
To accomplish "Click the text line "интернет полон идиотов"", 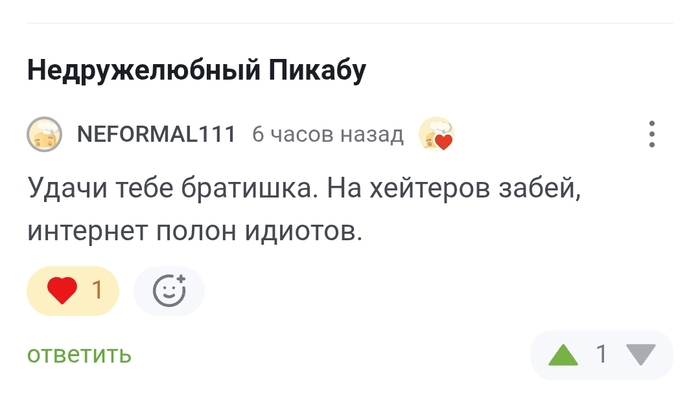I will tap(192, 232).
